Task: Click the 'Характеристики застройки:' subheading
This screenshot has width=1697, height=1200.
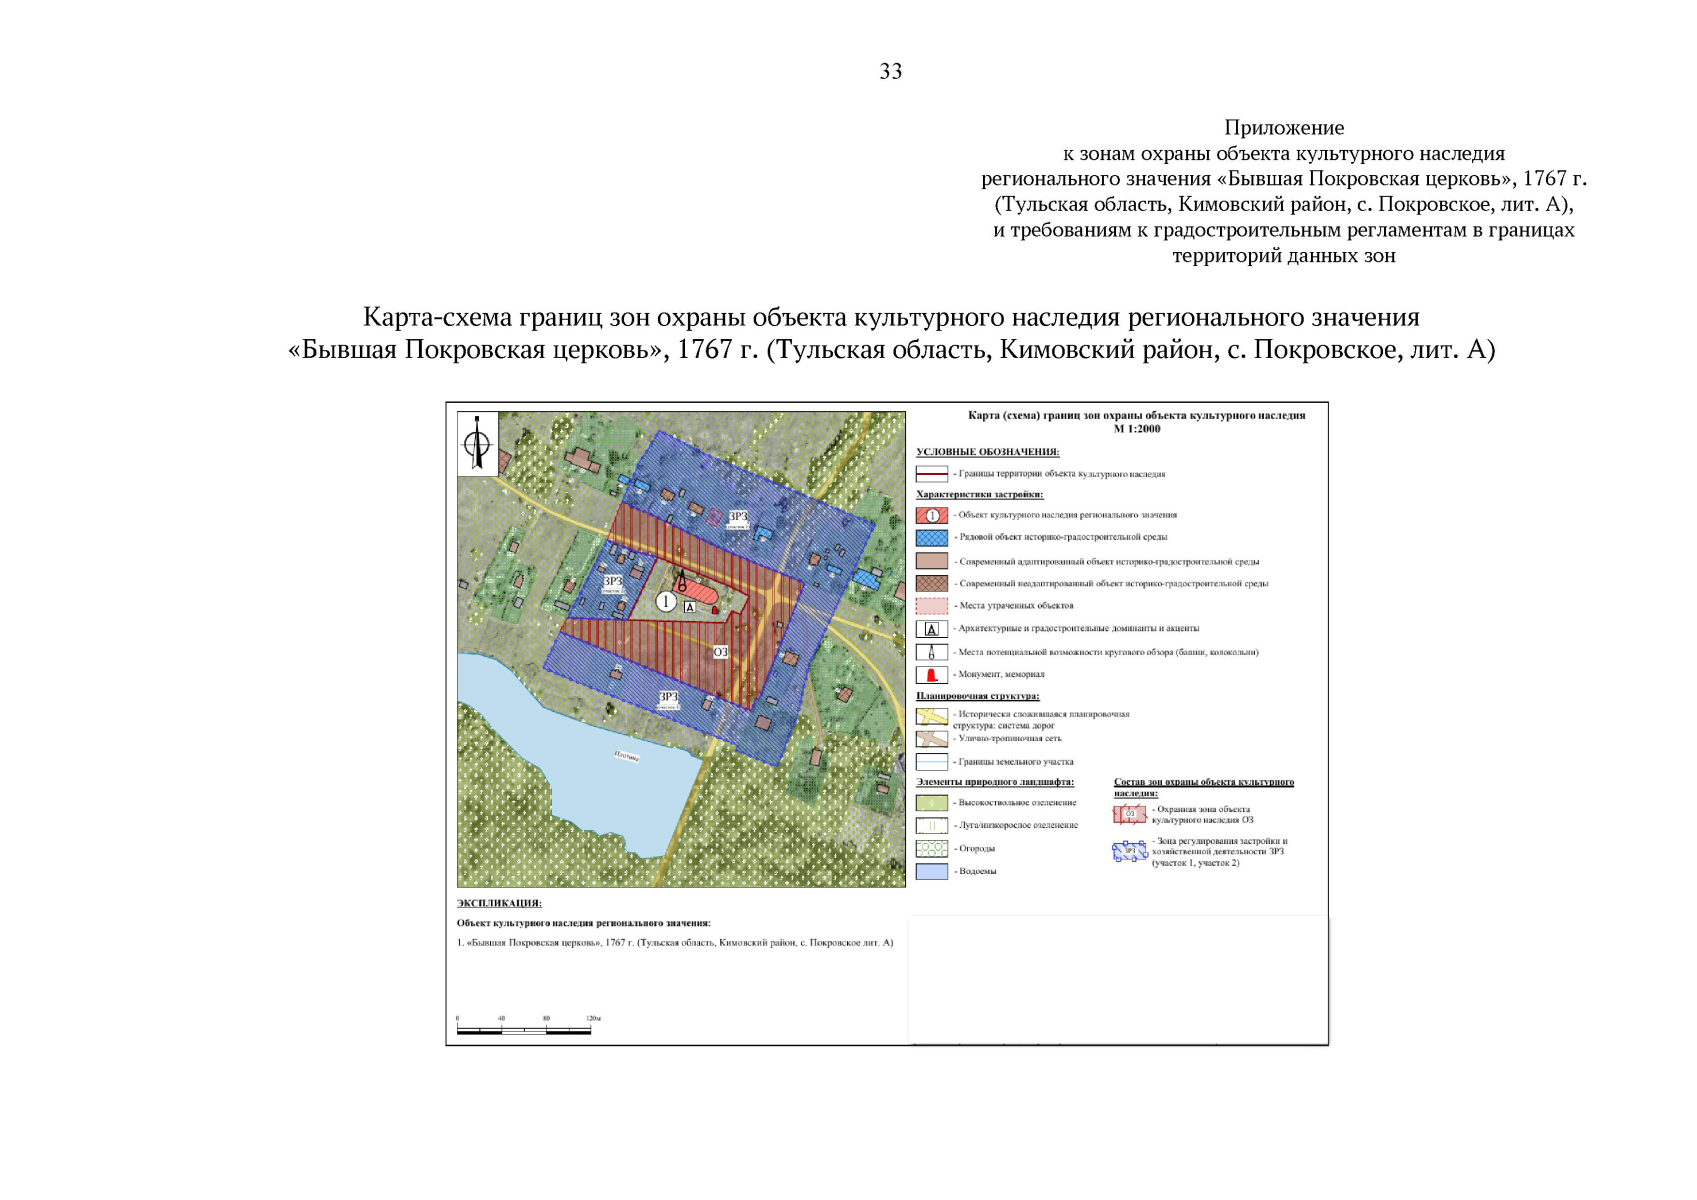Action: pos(980,494)
